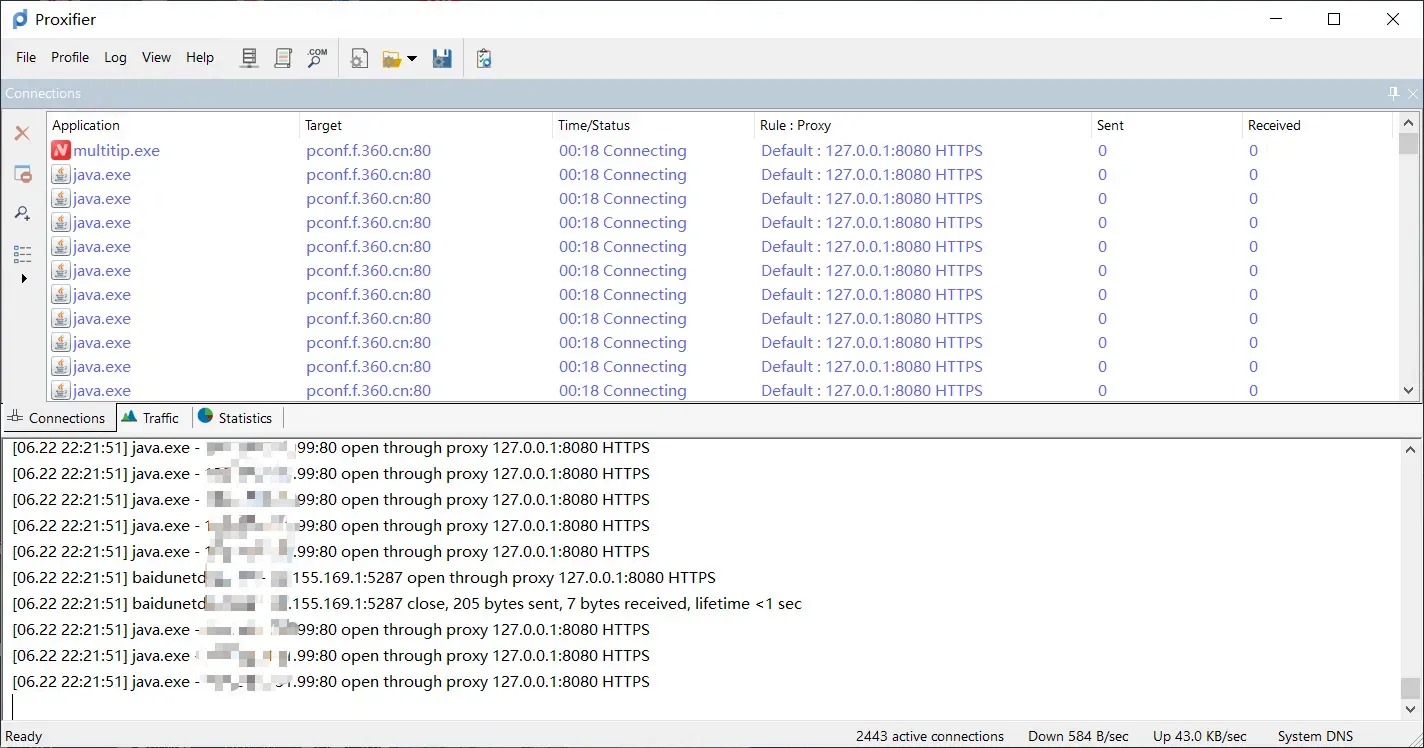
Task: Open the Proxification Rules icon
Action: coord(283,58)
